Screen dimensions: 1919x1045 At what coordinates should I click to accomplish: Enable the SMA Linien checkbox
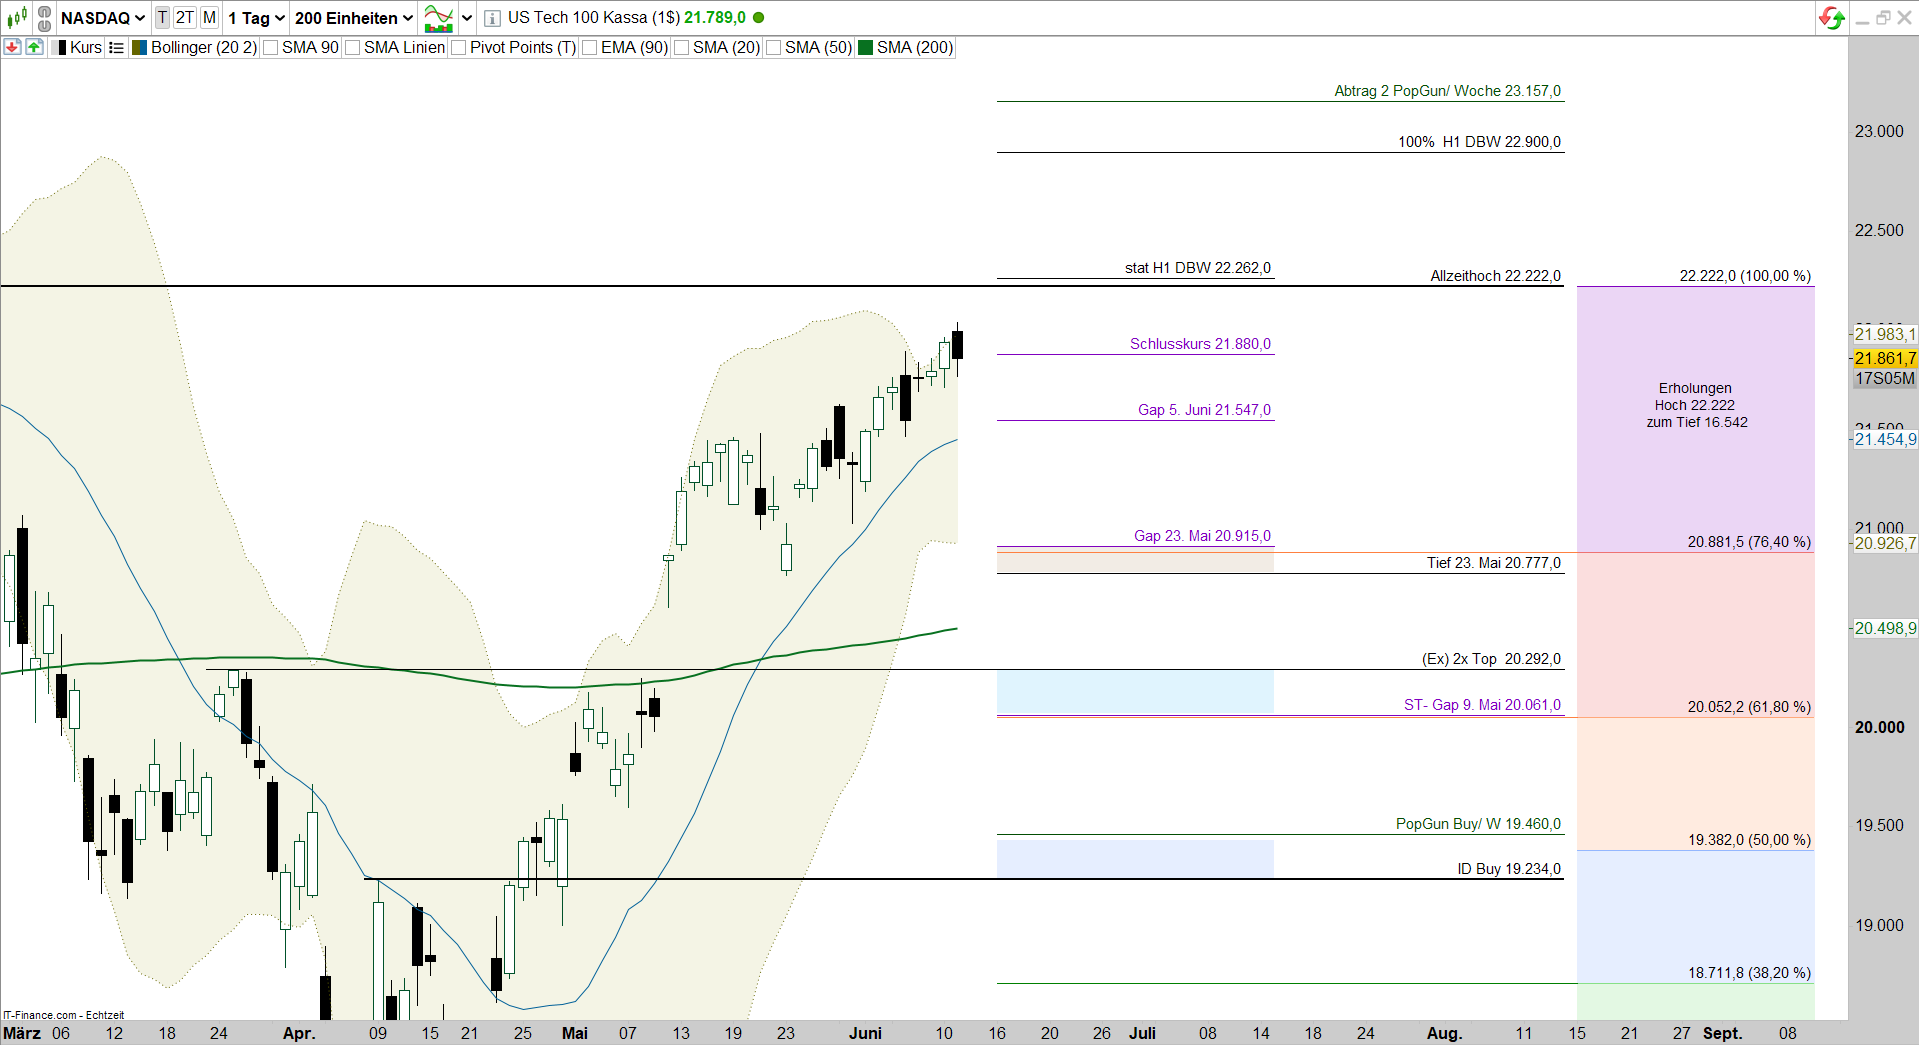coord(352,48)
